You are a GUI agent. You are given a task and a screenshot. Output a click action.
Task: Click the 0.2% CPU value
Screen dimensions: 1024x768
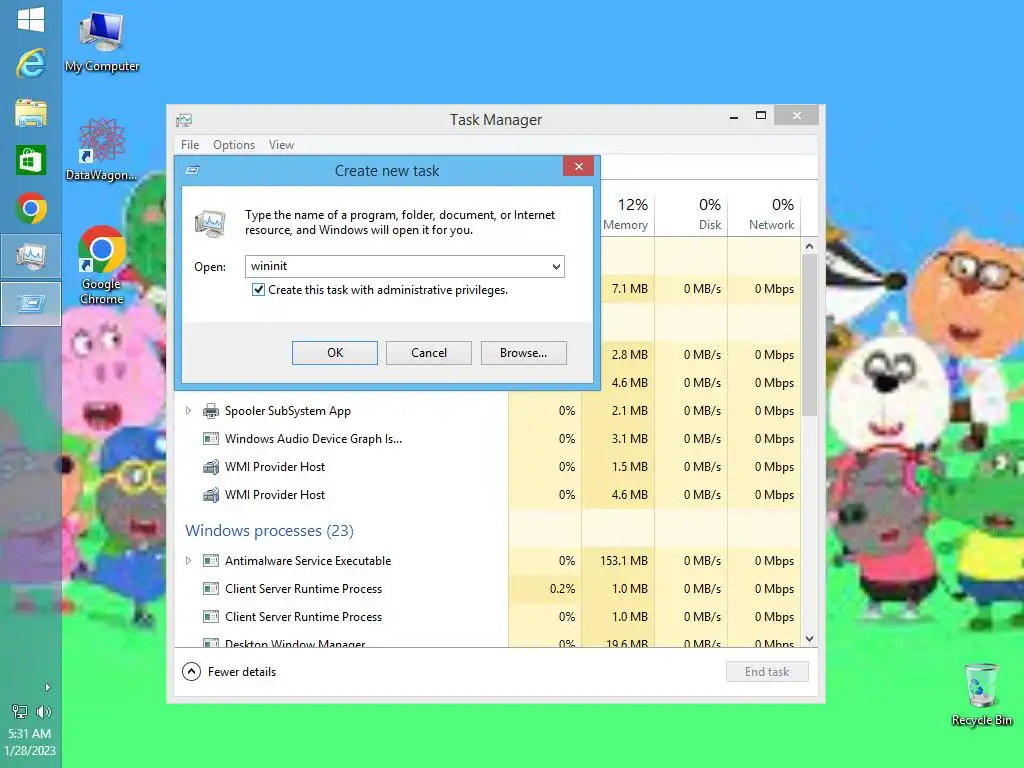click(562, 589)
